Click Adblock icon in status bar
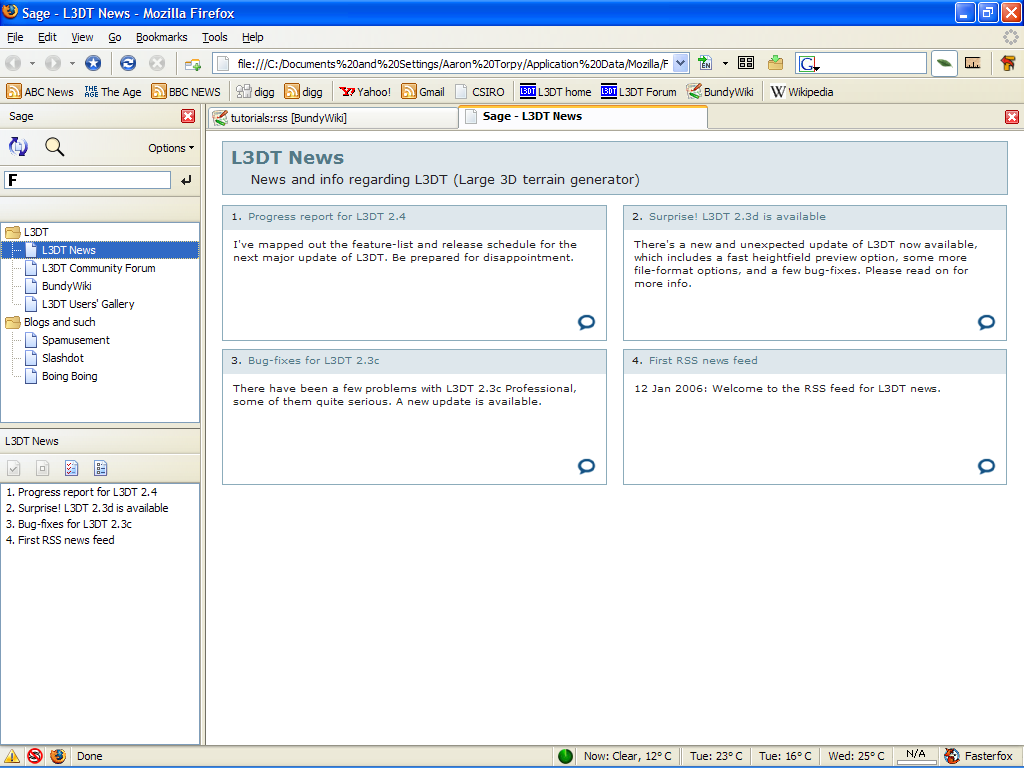 point(35,756)
